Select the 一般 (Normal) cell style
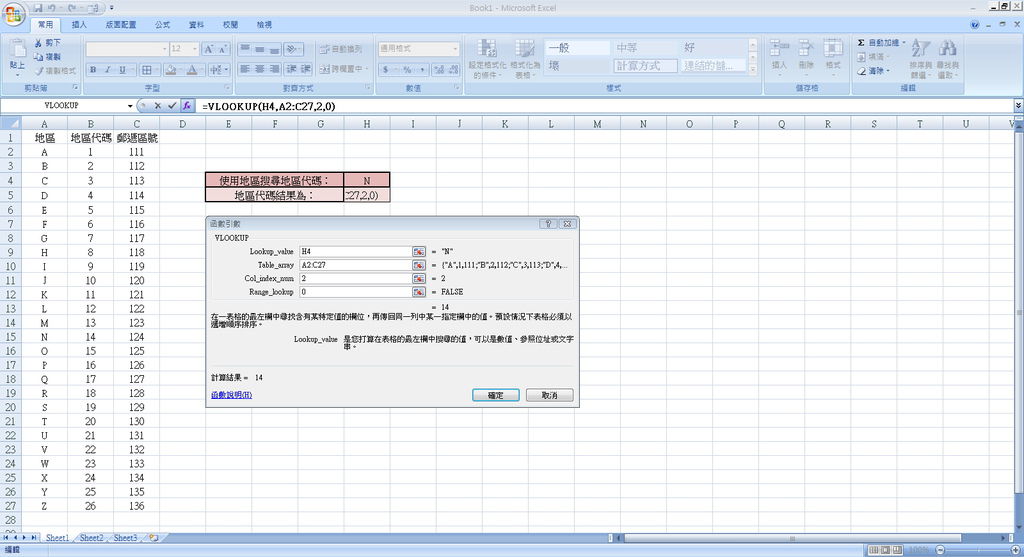1024x557 pixels. [x=577, y=48]
